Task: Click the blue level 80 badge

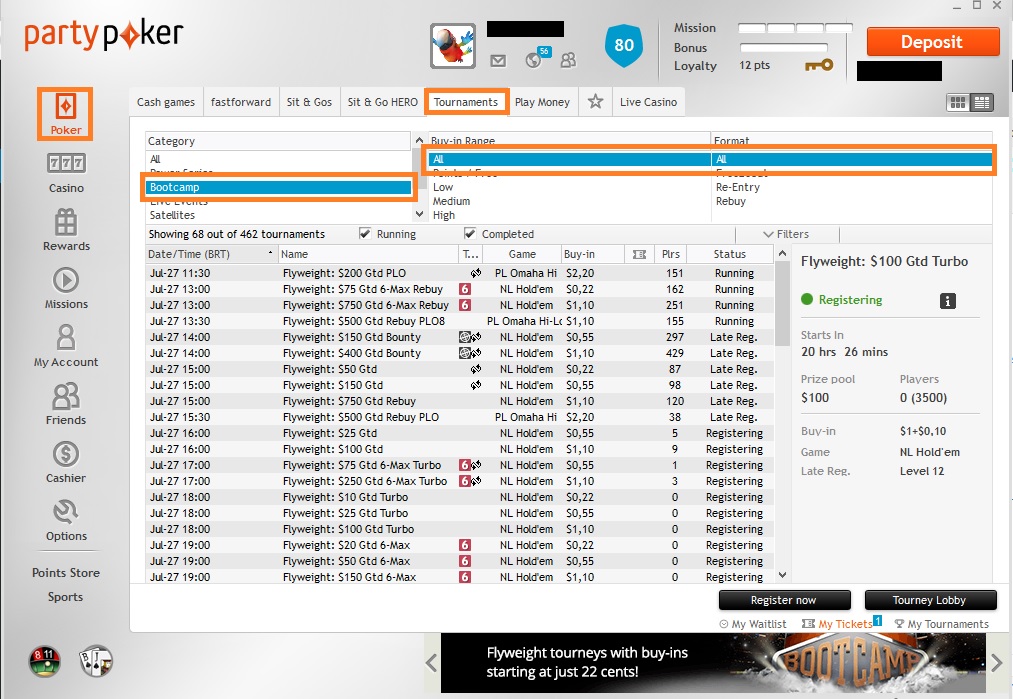Action: coord(623,45)
